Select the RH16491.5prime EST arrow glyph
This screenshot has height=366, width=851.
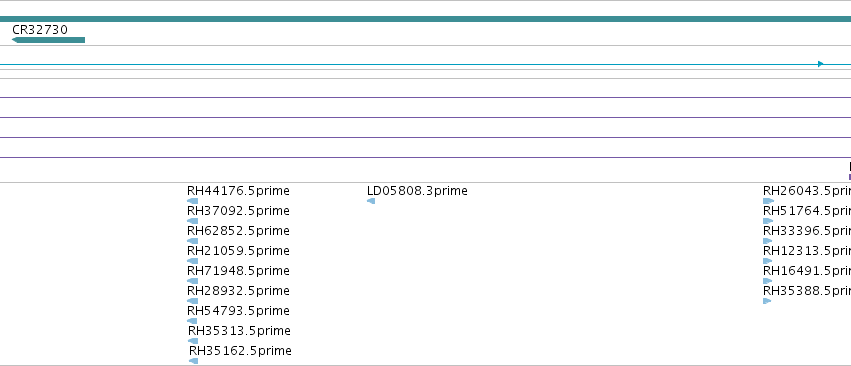pos(767,281)
